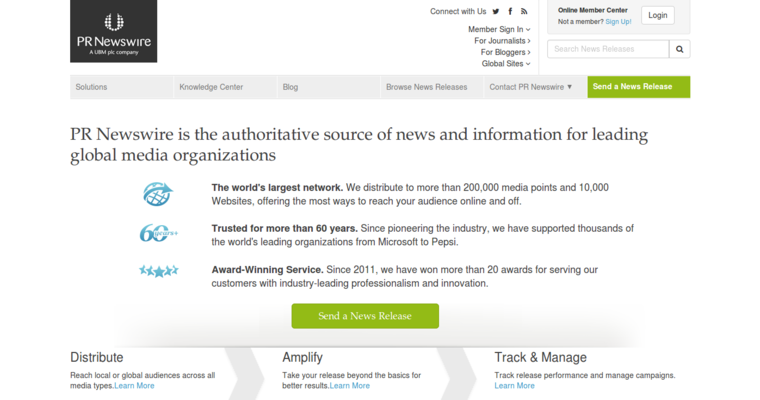The image size is (760, 400).
Task: Click the Online Member Center label
Action: [592, 10]
